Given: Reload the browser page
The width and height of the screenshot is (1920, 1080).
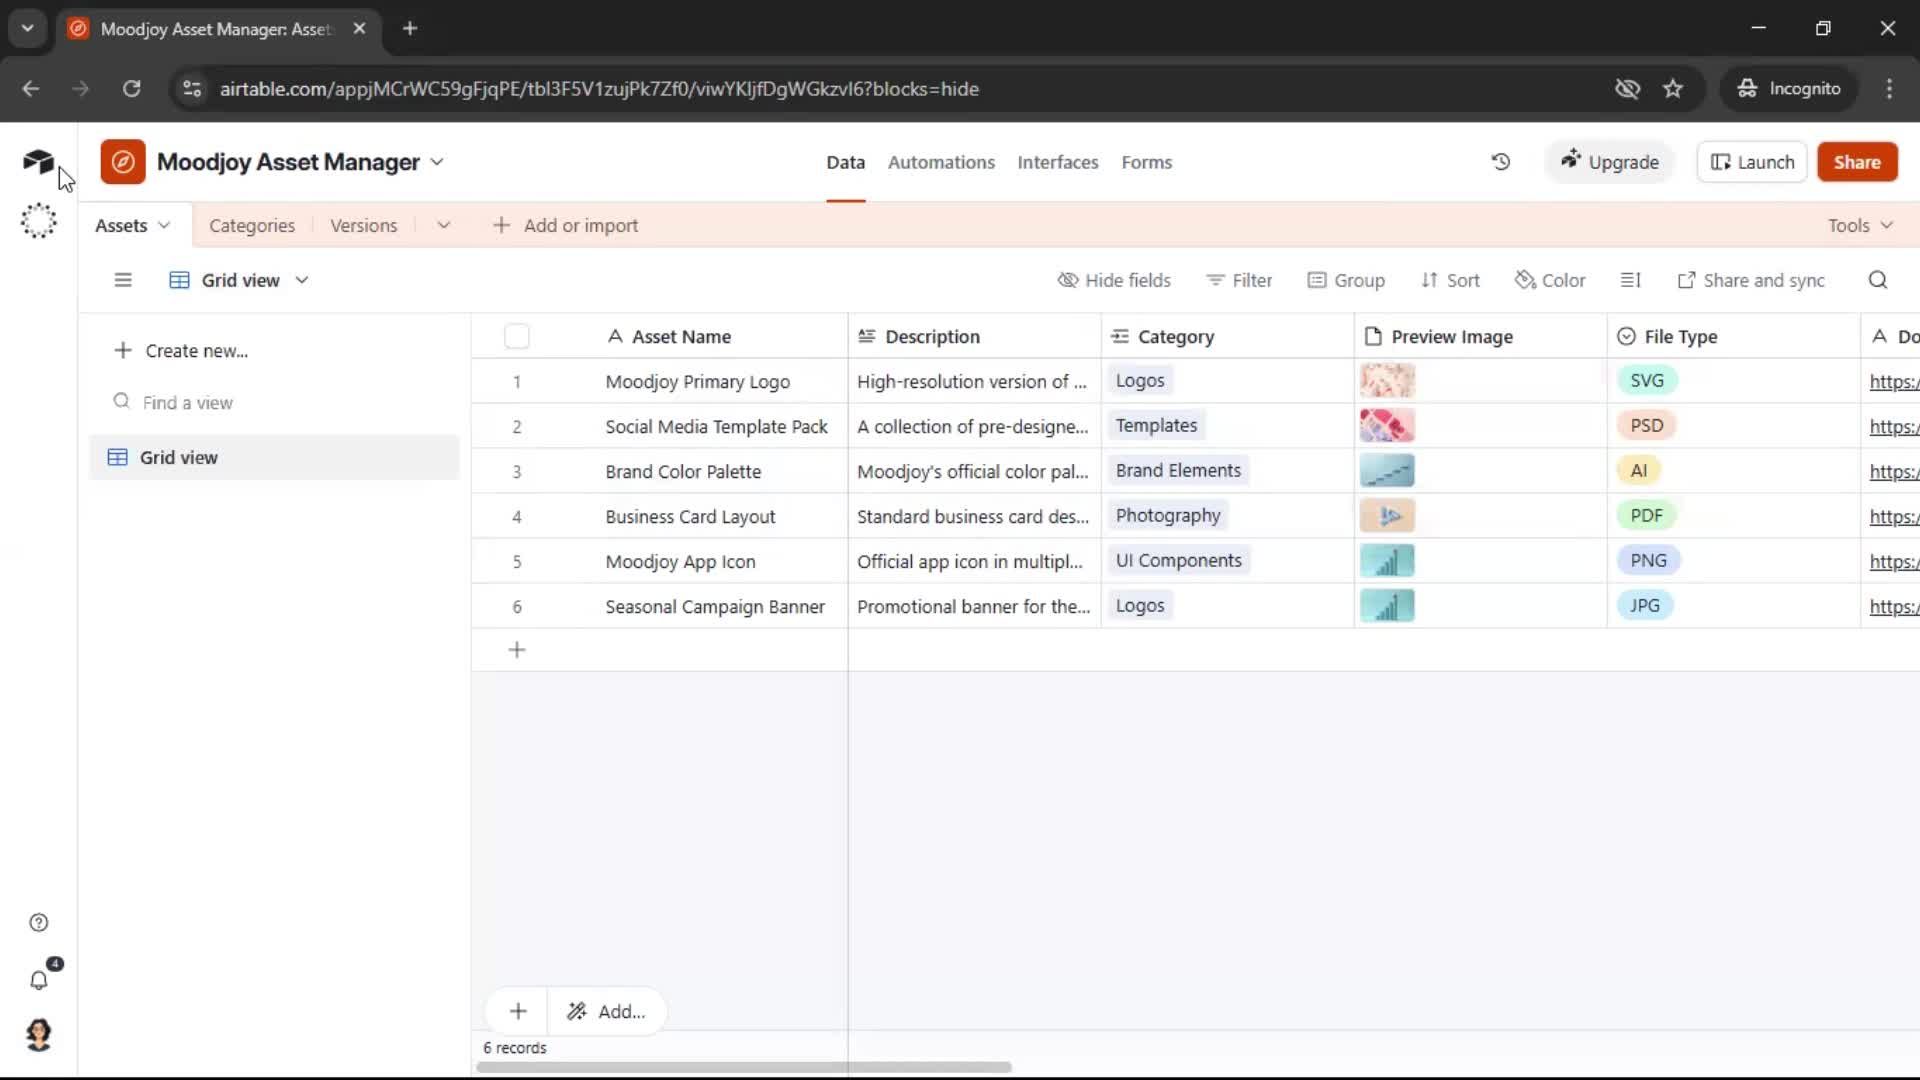Looking at the screenshot, I should click(x=131, y=88).
